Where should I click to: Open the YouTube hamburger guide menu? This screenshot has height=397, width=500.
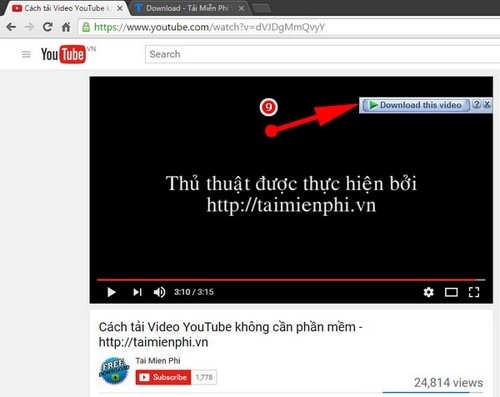(x=26, y=54)
